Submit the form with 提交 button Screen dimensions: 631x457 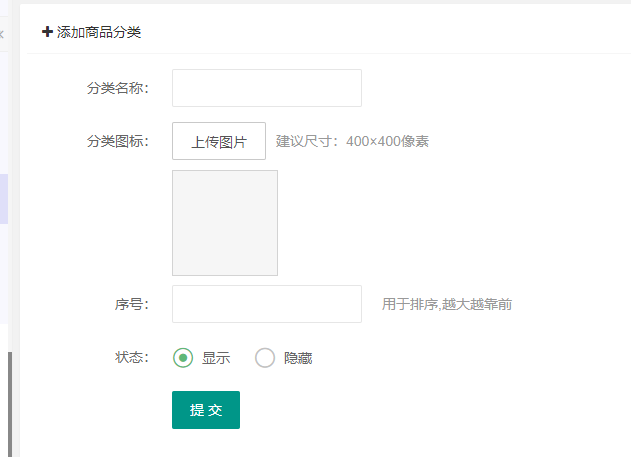click(206, 410)
